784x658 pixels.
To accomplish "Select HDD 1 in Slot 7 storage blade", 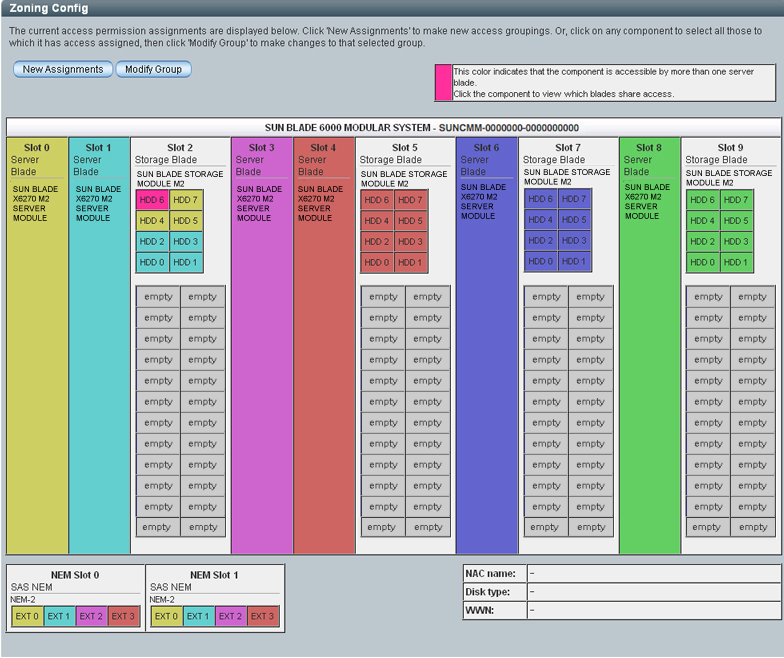I will point(574,261).
